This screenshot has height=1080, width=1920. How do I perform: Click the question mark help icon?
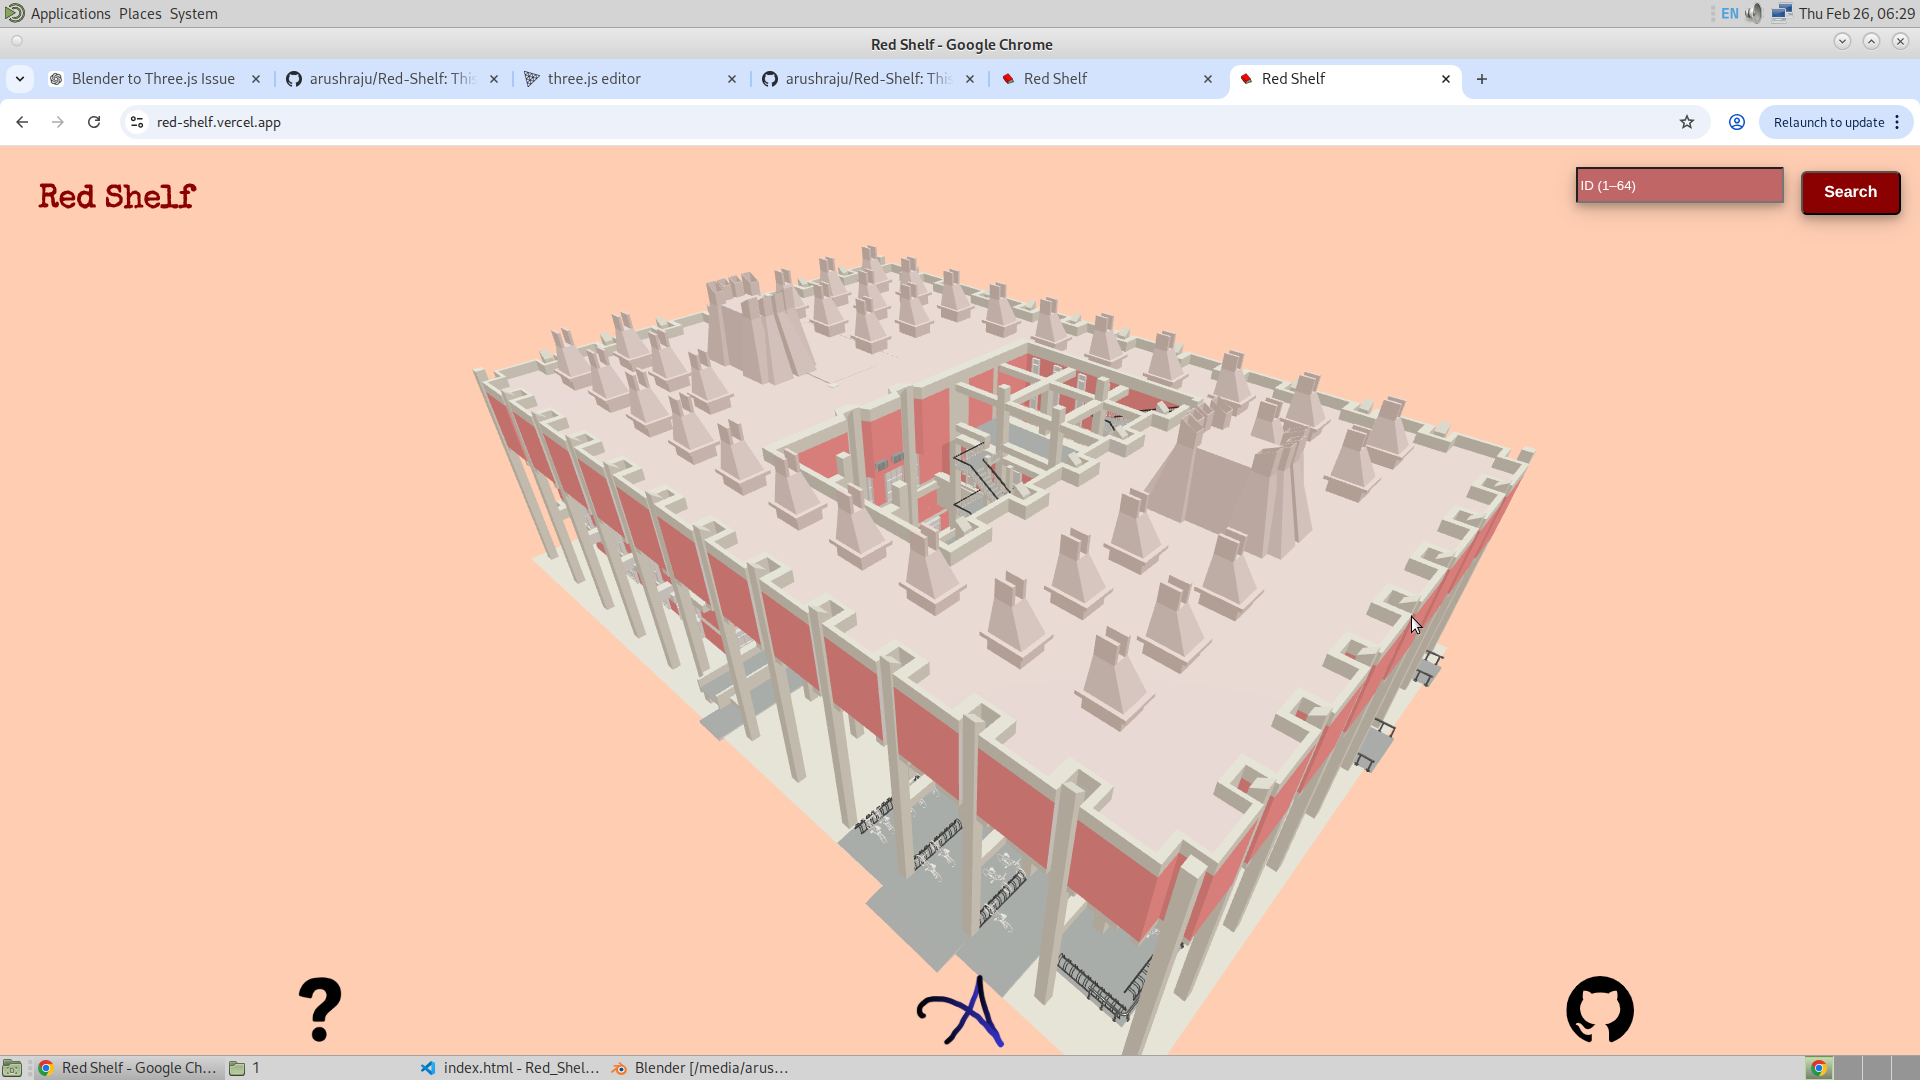tap(319, 1009)
